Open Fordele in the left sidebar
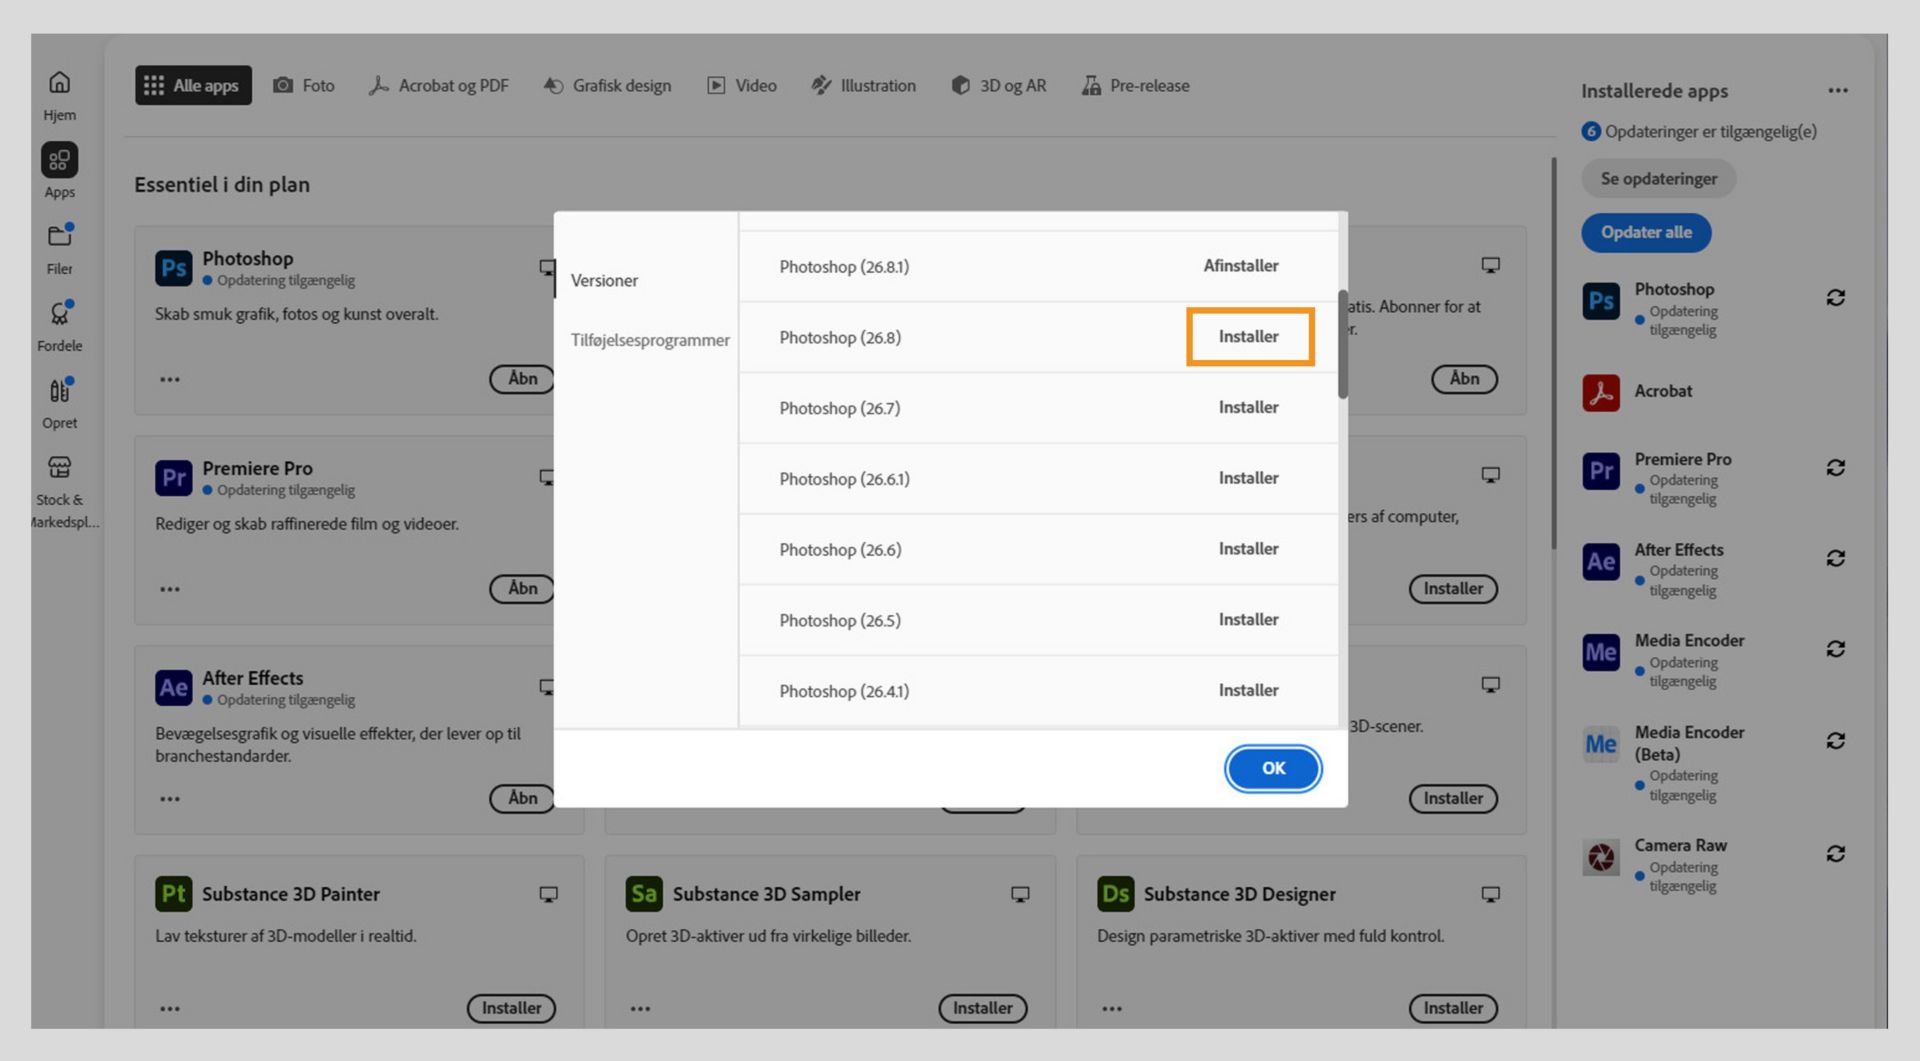Screen dimensions: 1920x1061 60,325
